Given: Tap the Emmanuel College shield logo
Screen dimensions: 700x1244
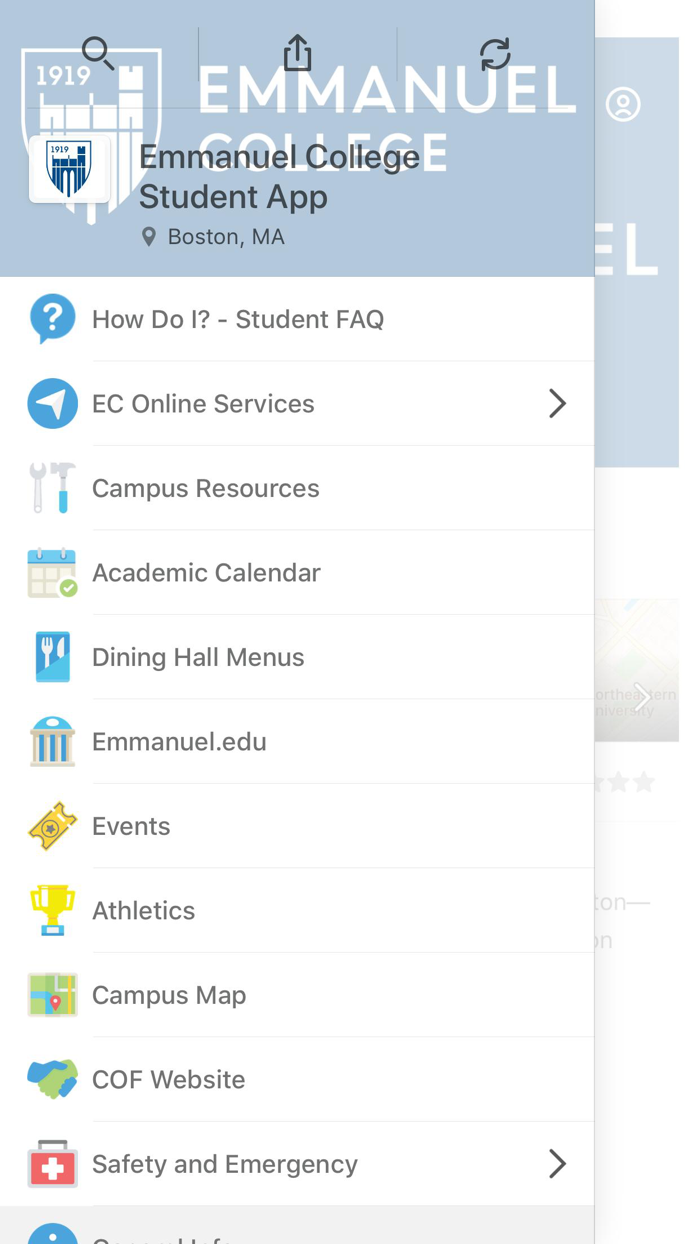Looking at the screenshot, I should click(69, 169).
